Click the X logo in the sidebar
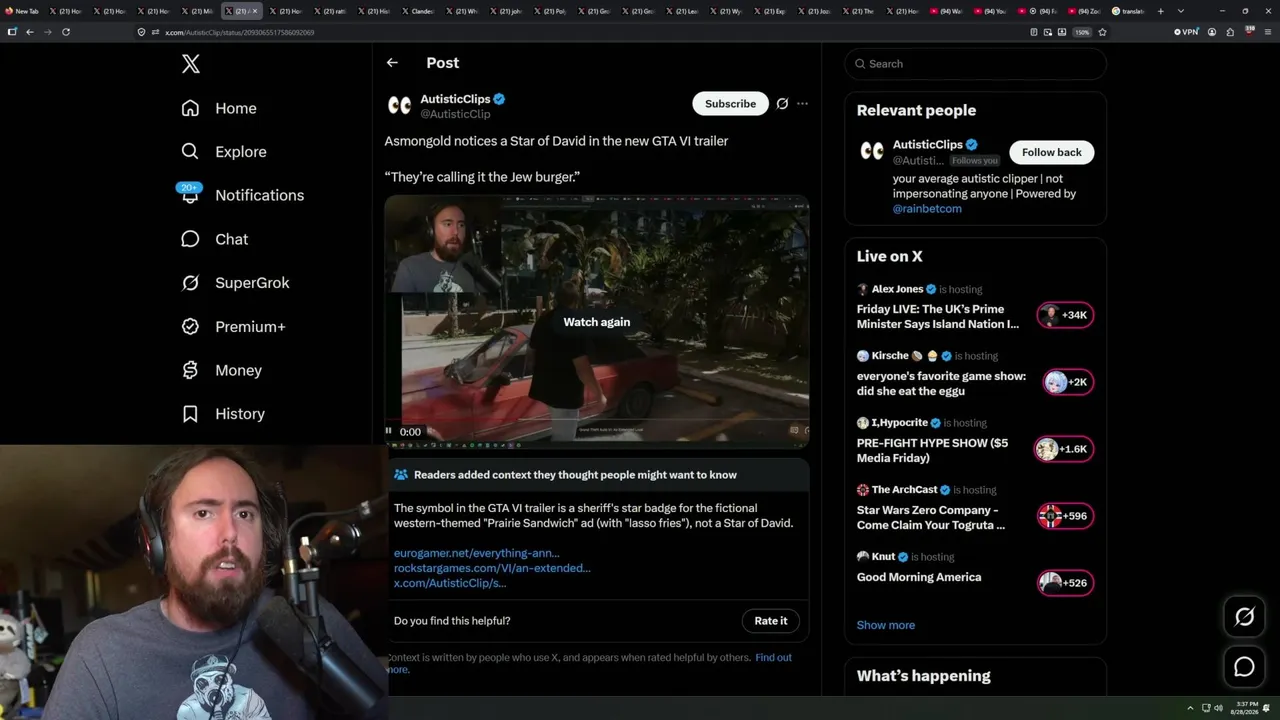 pyautogui.click(x=191, y=64)
